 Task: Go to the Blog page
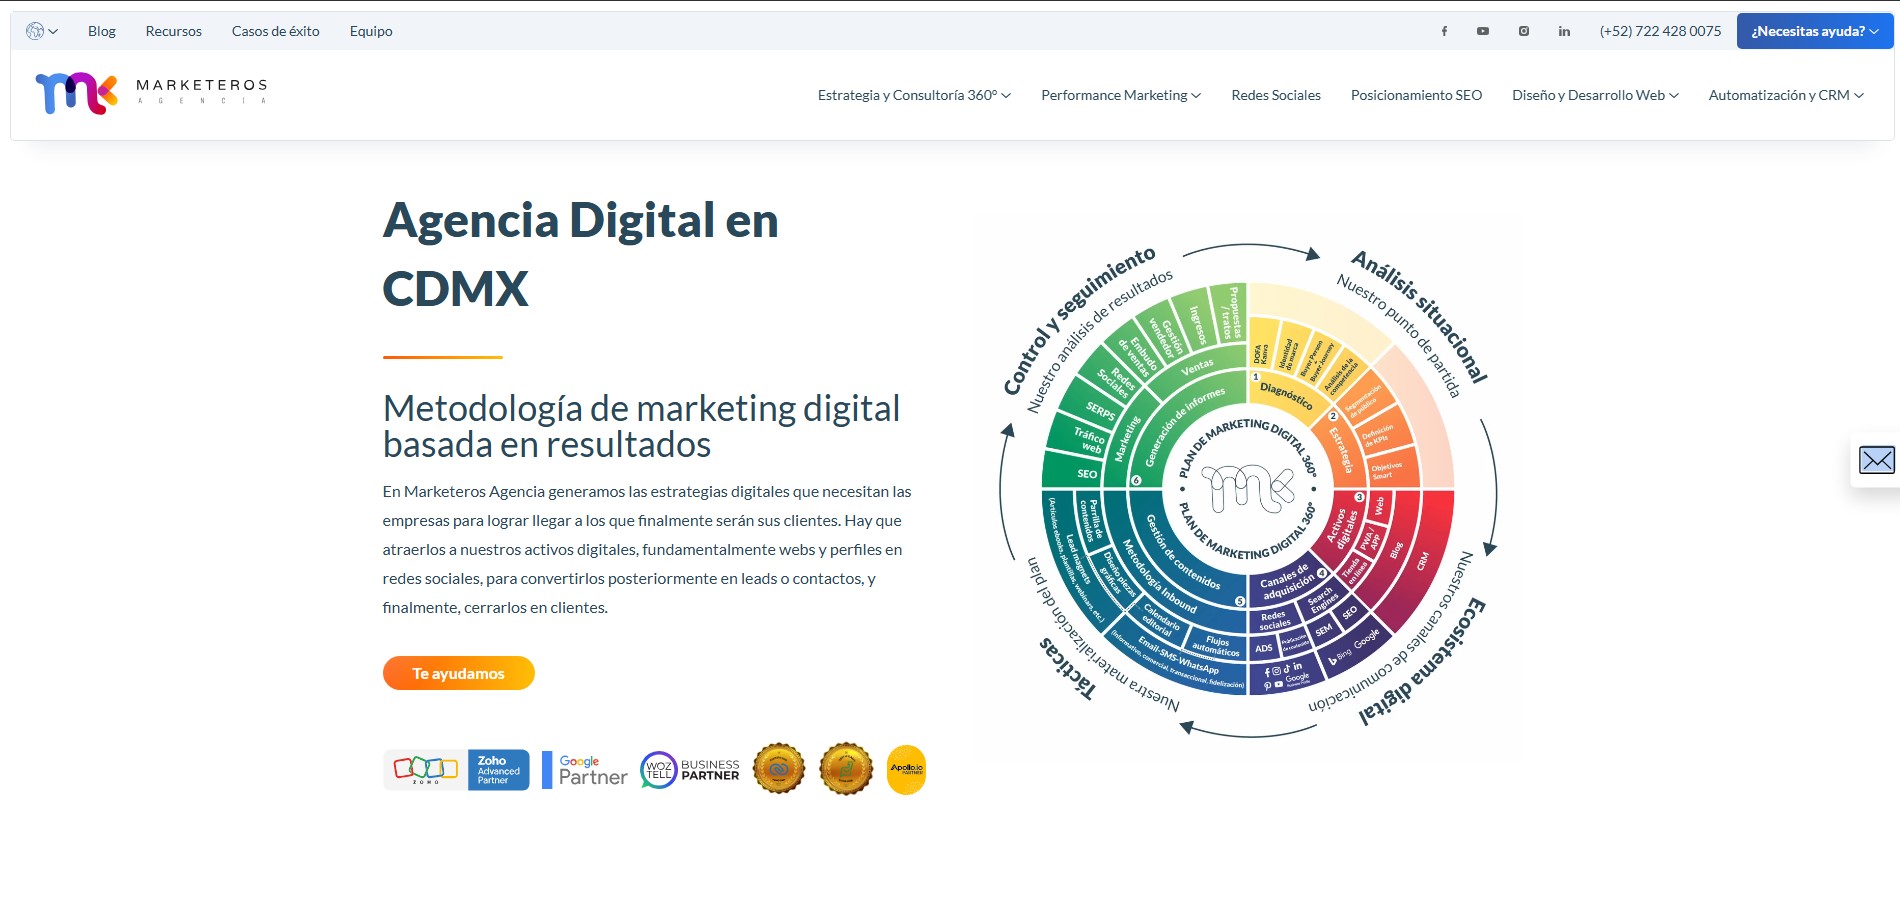102,31
